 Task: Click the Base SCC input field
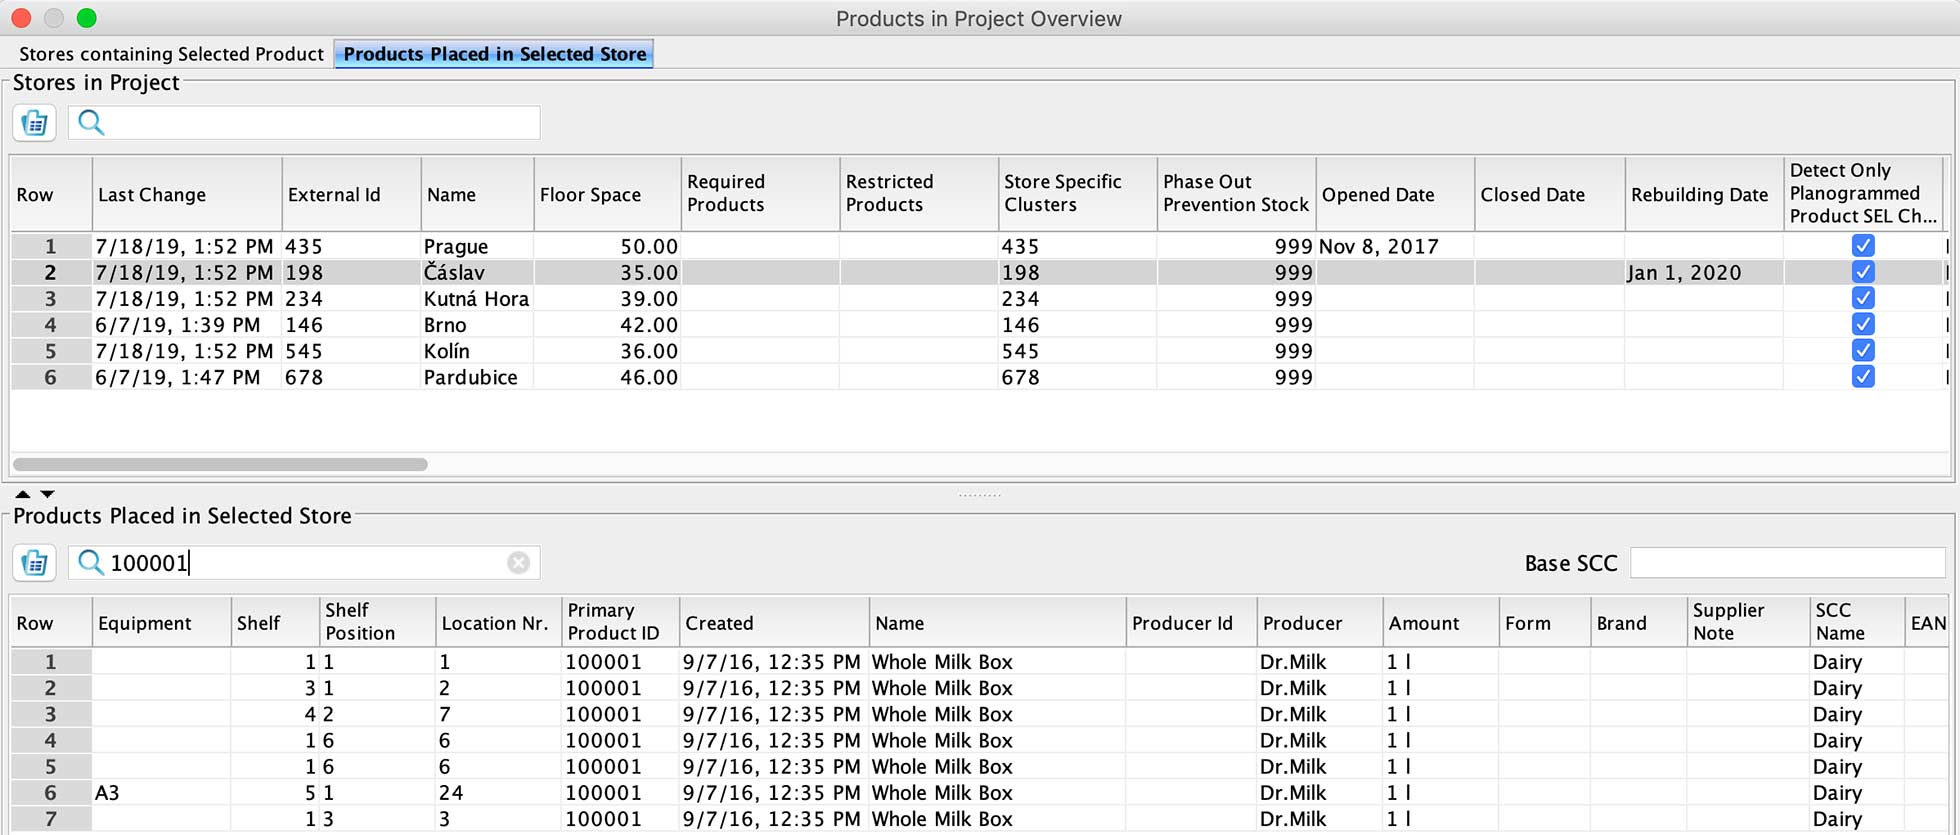(1786, 563)
